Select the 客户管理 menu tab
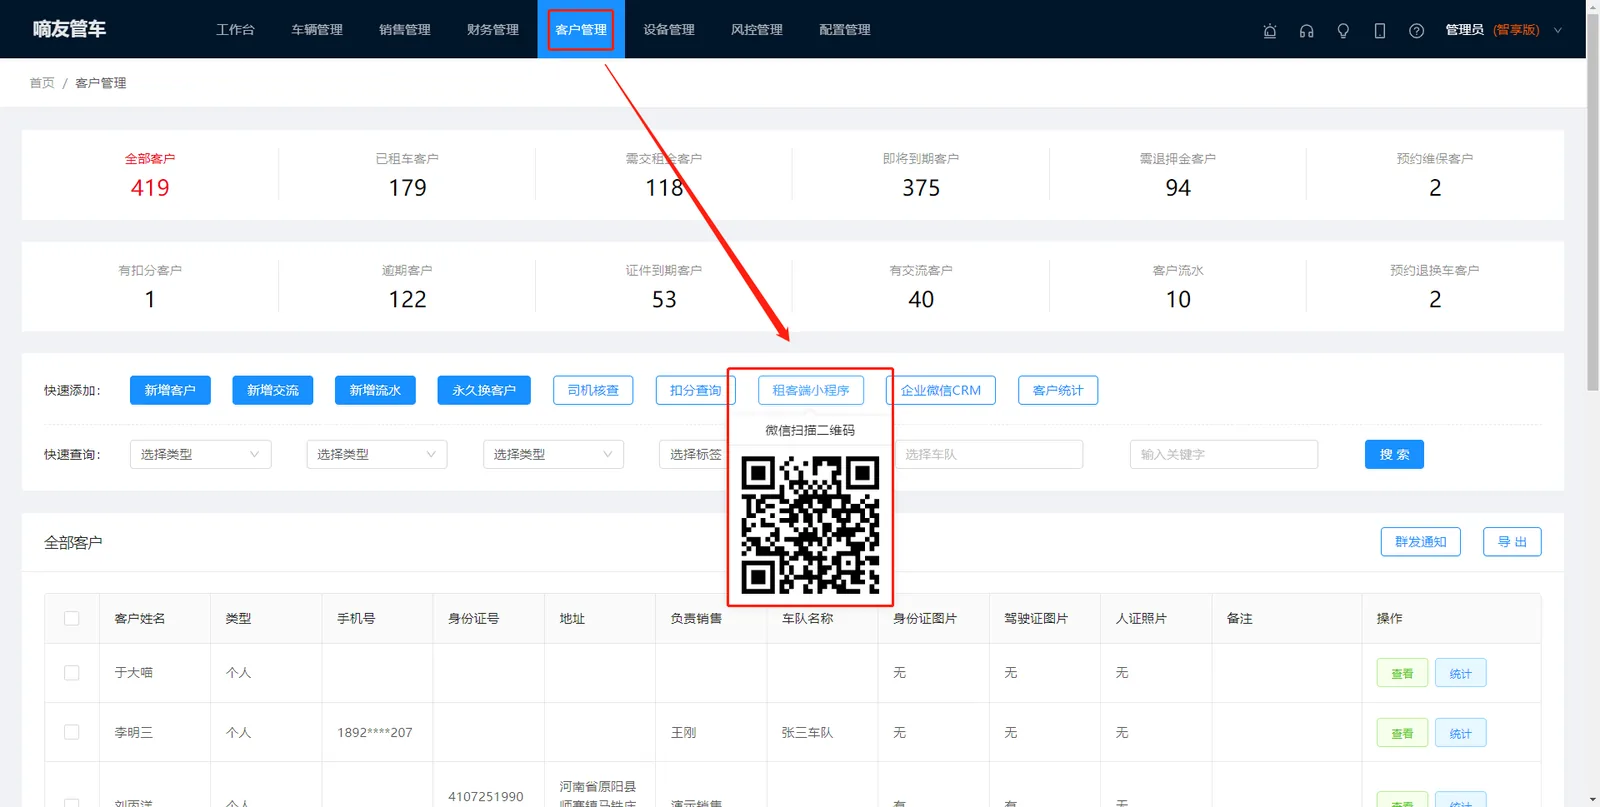This screenshot has width=1600, height=807. coord(581,30)
